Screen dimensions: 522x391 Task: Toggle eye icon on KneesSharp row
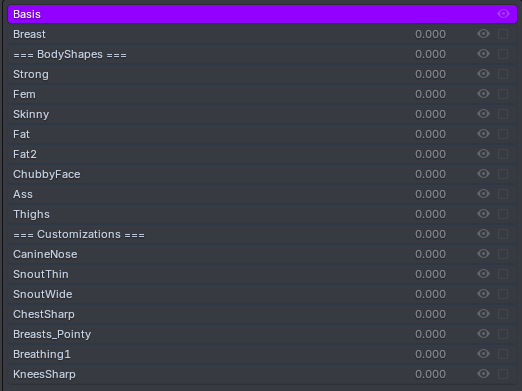point(483,374)
